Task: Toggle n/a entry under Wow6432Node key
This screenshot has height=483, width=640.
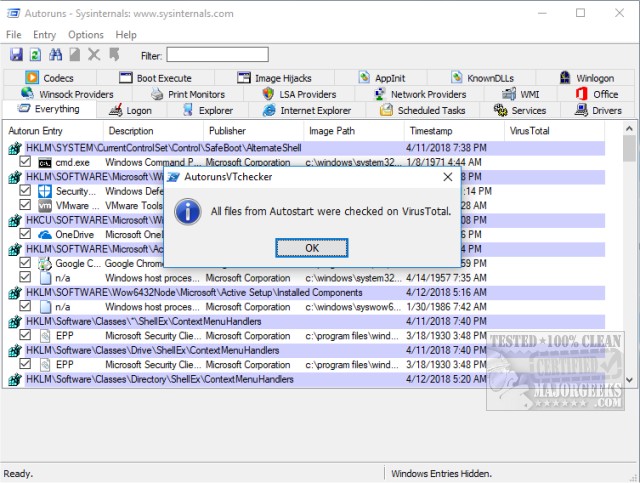Action: pyautogui.click(x=25, y=306)
